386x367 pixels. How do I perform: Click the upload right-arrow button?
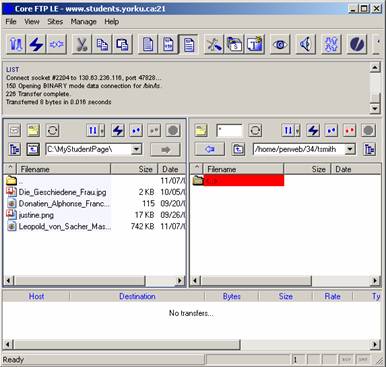click(165, 149)
